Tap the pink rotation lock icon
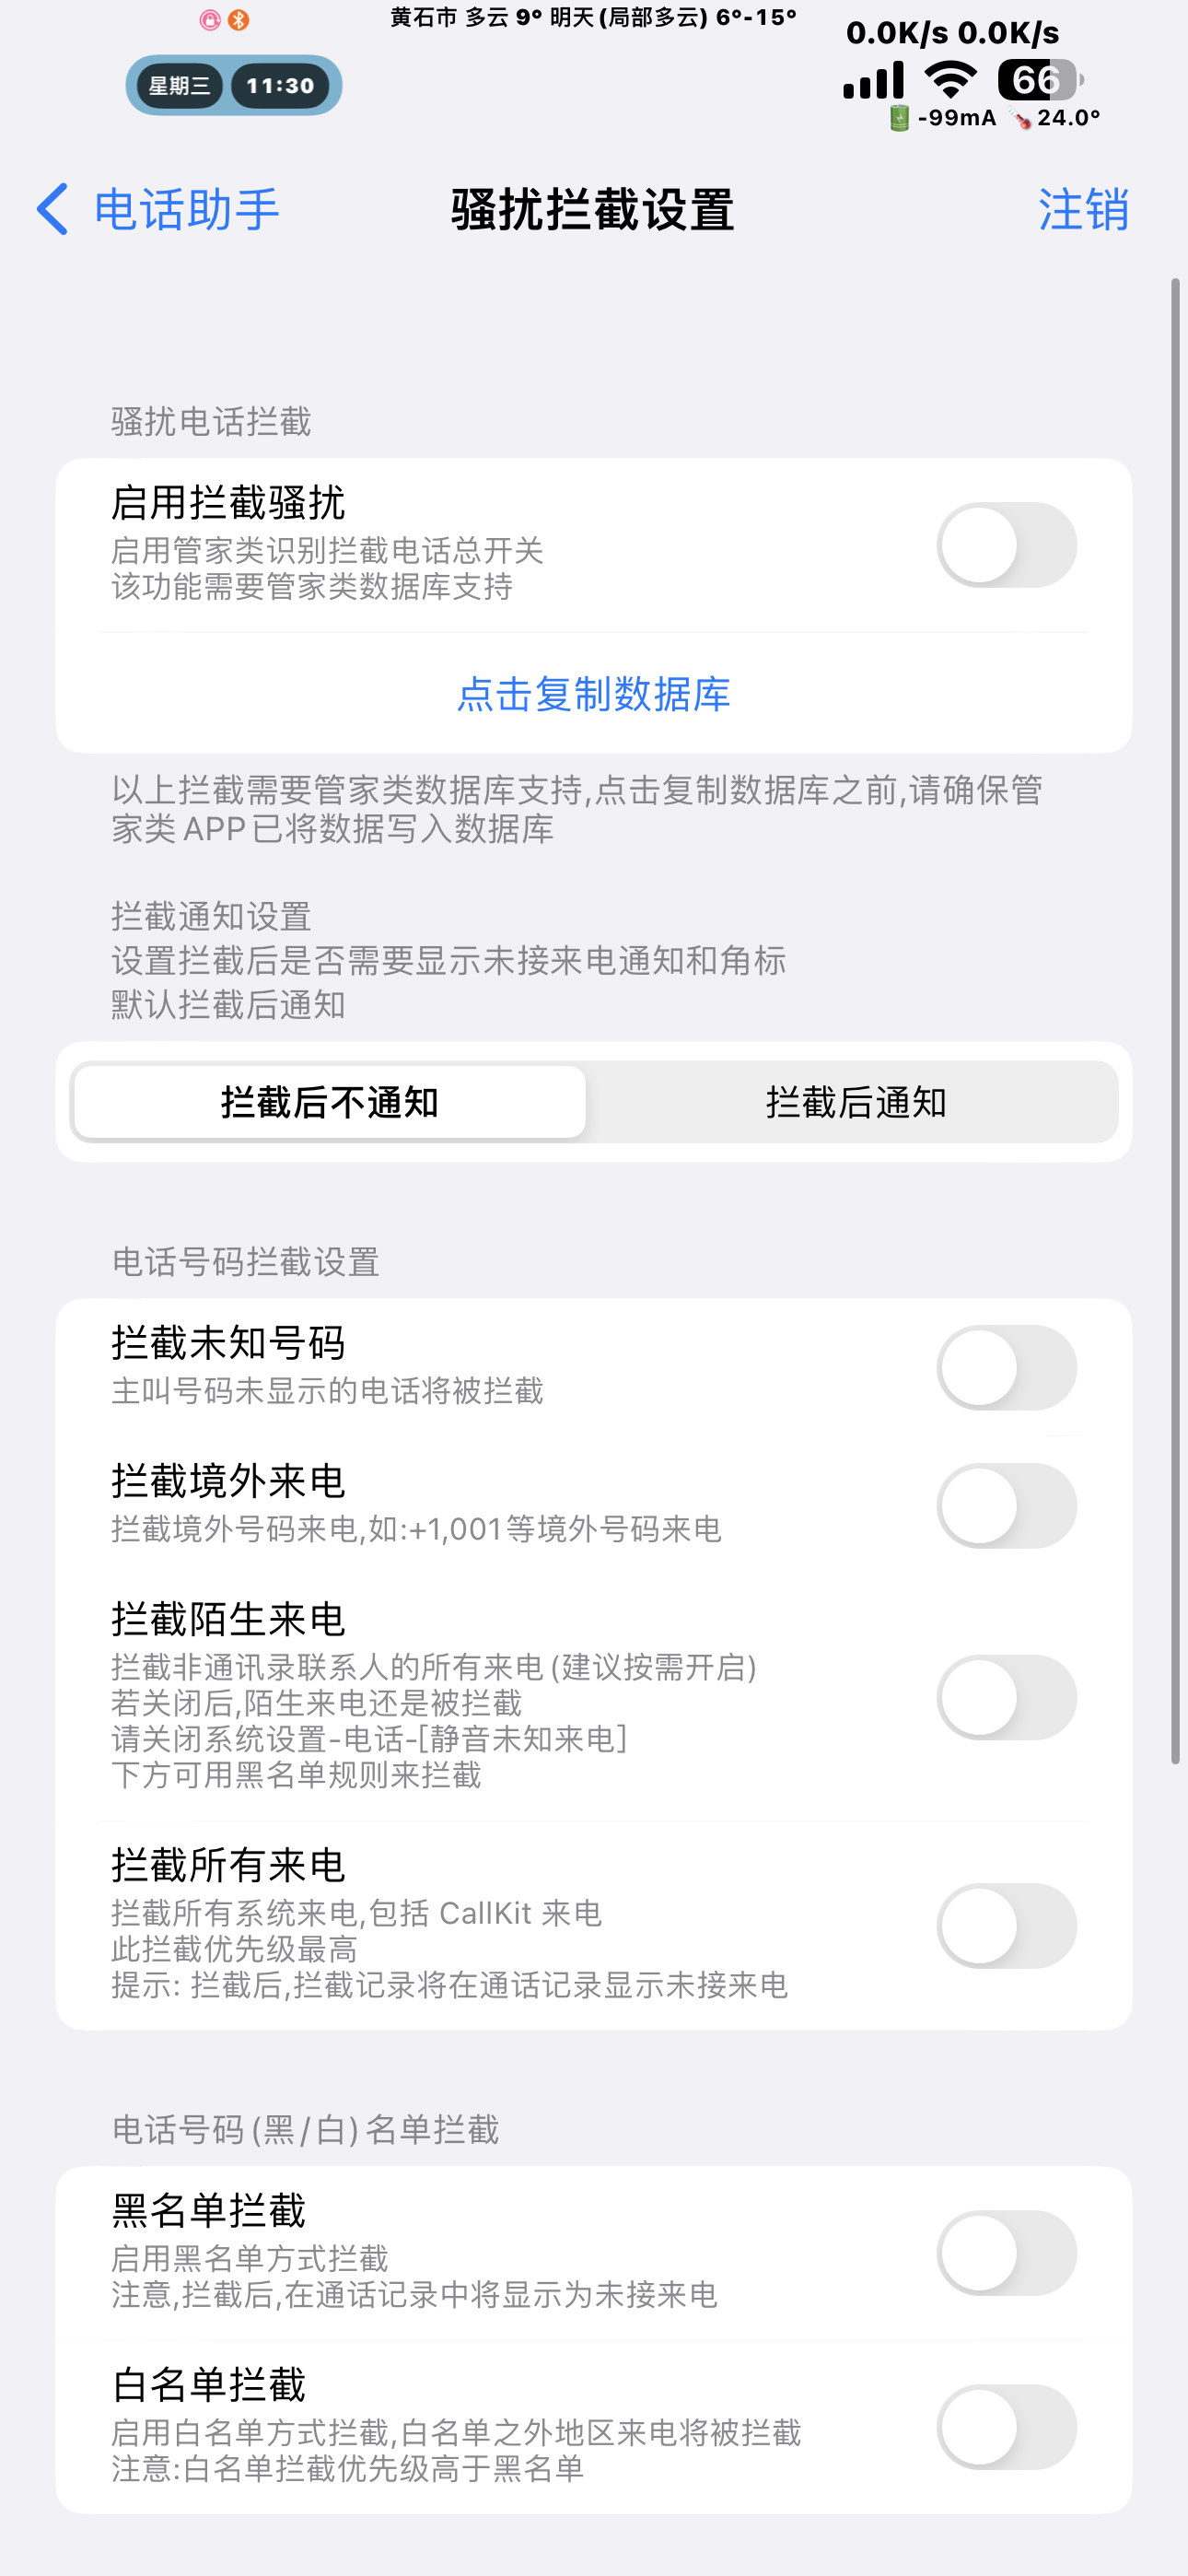The width and height of the screenshot is (1188, 2576). 210,20
